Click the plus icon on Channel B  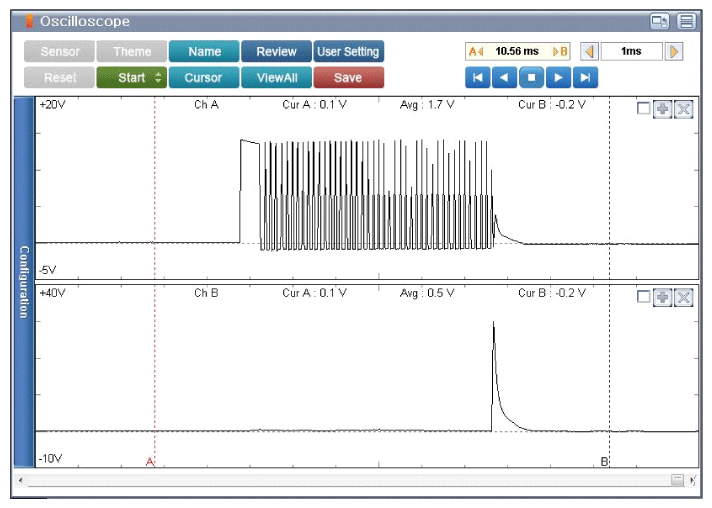pos(663,297)
